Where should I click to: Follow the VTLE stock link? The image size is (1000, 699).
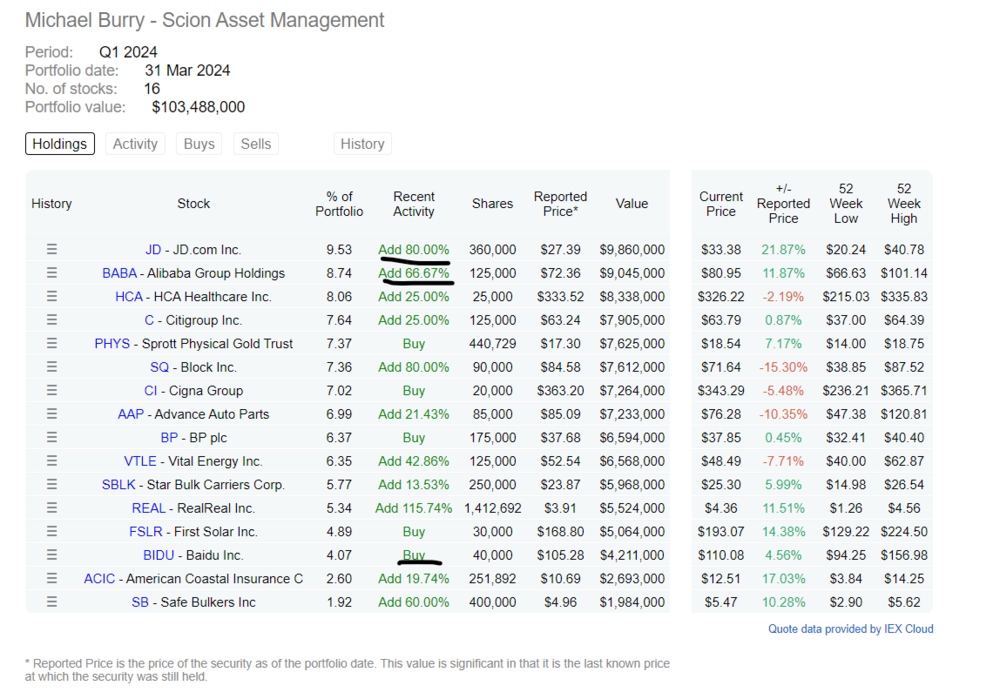[x=140, y=461]
